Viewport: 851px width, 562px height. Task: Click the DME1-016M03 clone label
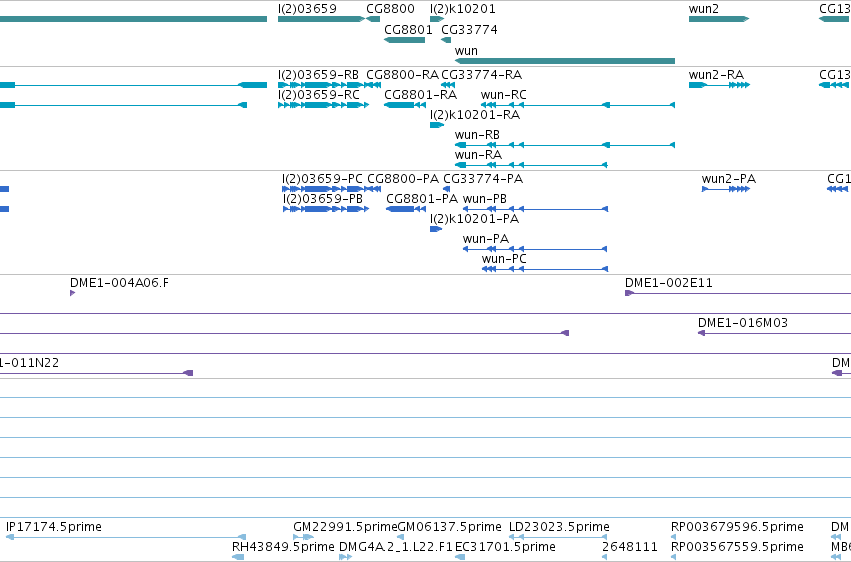click(743, 323)
